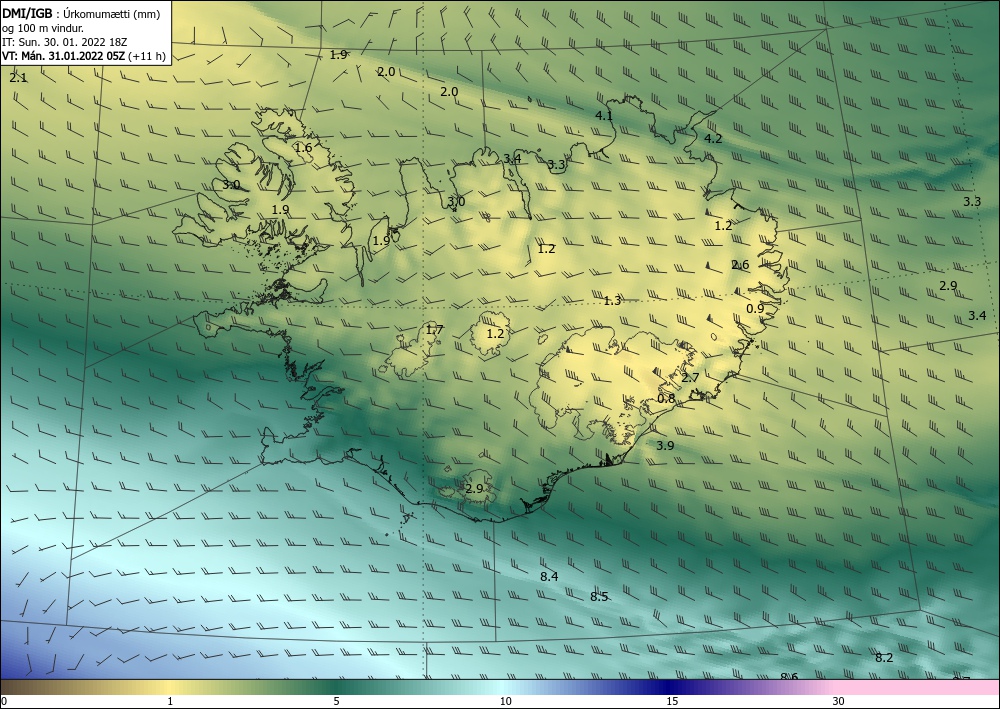This screenshot has height=709, width=1000.
Task: Select the 8.5 value south of Iceland
Action: point(599,597)
